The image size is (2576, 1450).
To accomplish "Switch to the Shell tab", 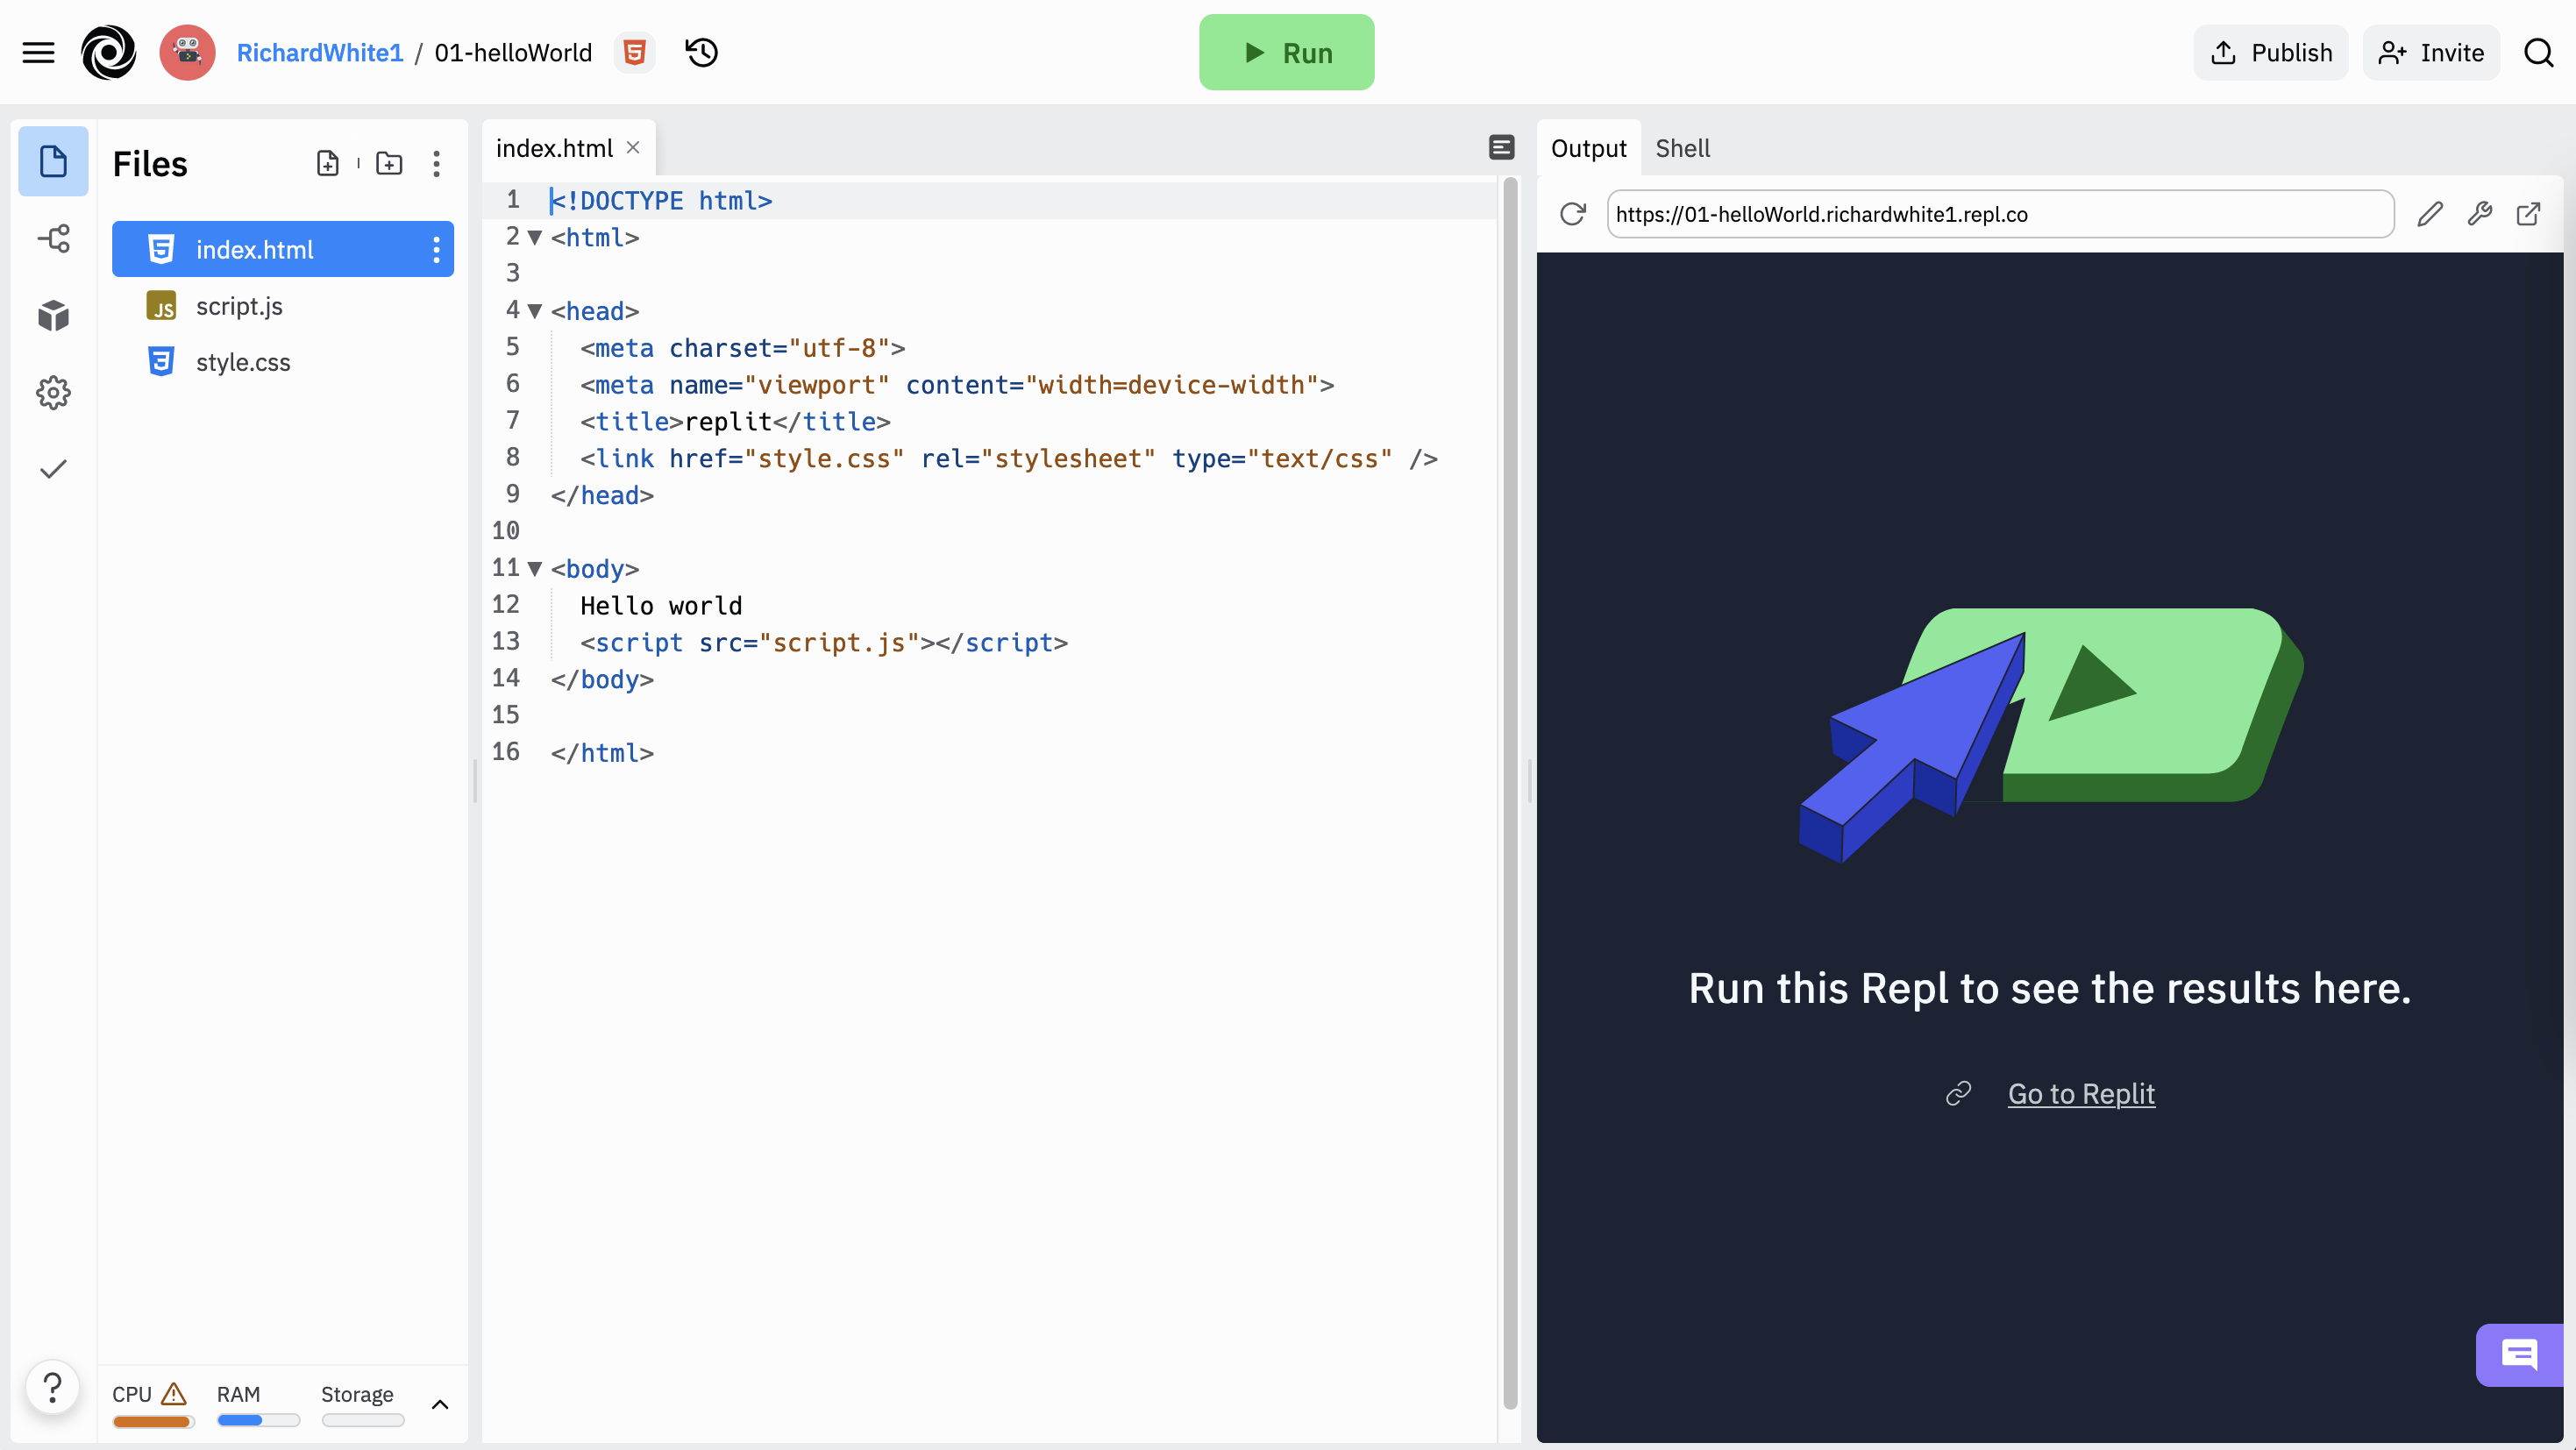I will point(1682,148).
